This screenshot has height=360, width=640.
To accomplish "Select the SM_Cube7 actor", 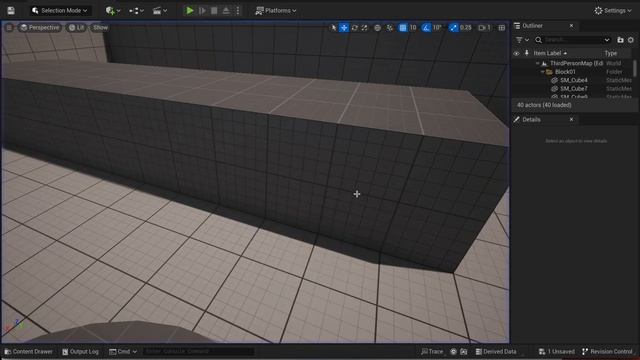I will point(573,89).
